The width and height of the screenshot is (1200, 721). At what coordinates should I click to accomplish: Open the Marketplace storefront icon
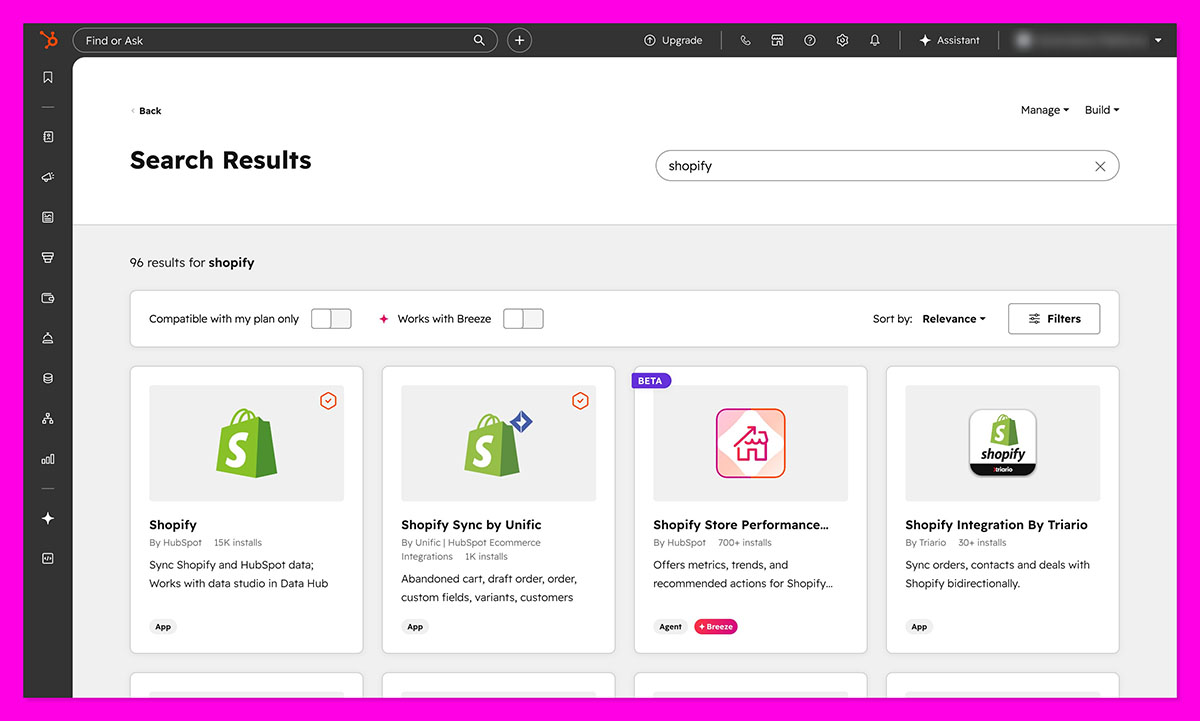[777, 40]
